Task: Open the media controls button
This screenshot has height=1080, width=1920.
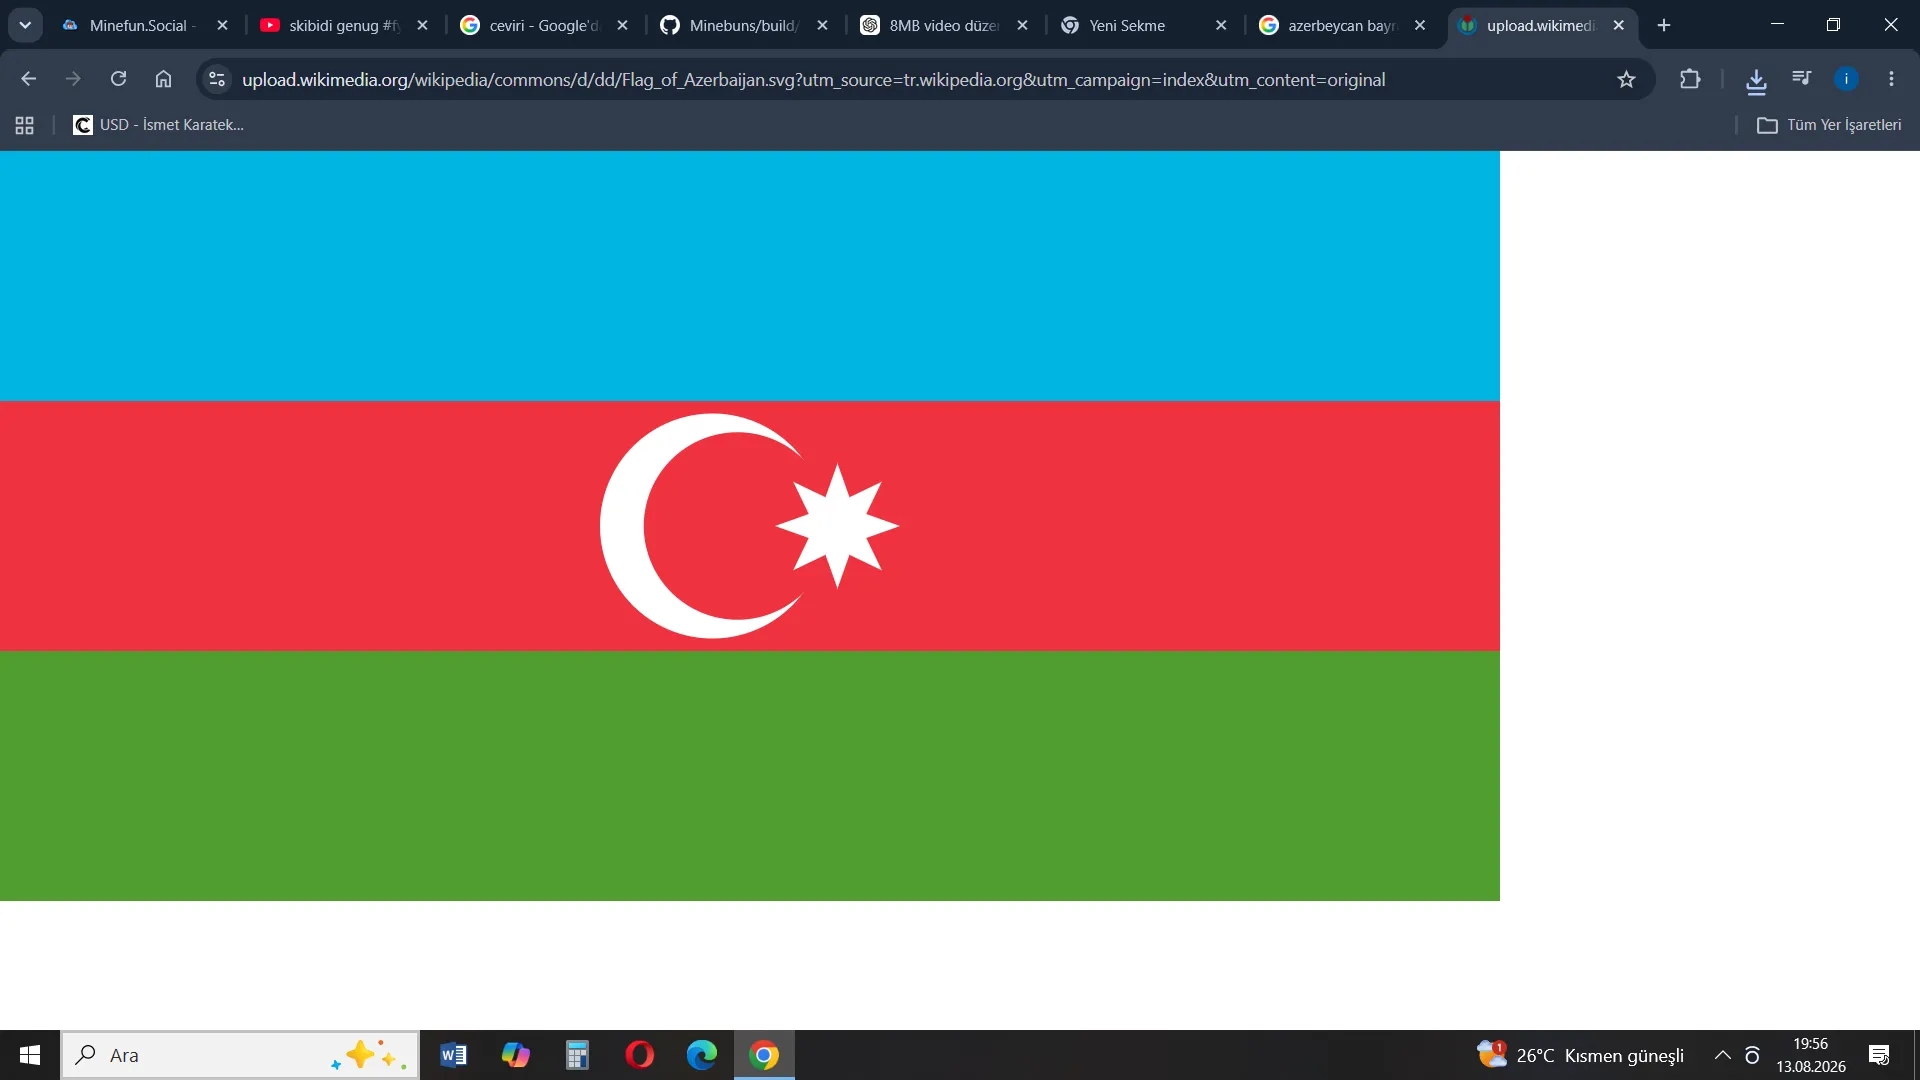Action: pos(1801,79)
